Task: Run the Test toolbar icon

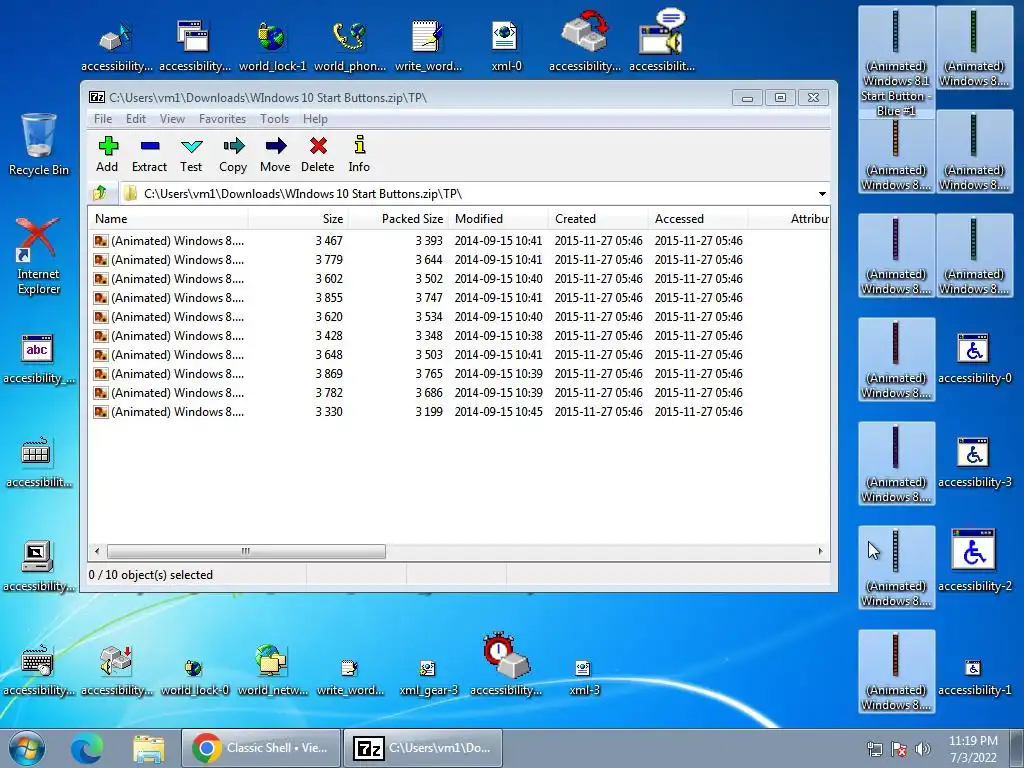Action: tap(191, 154)
